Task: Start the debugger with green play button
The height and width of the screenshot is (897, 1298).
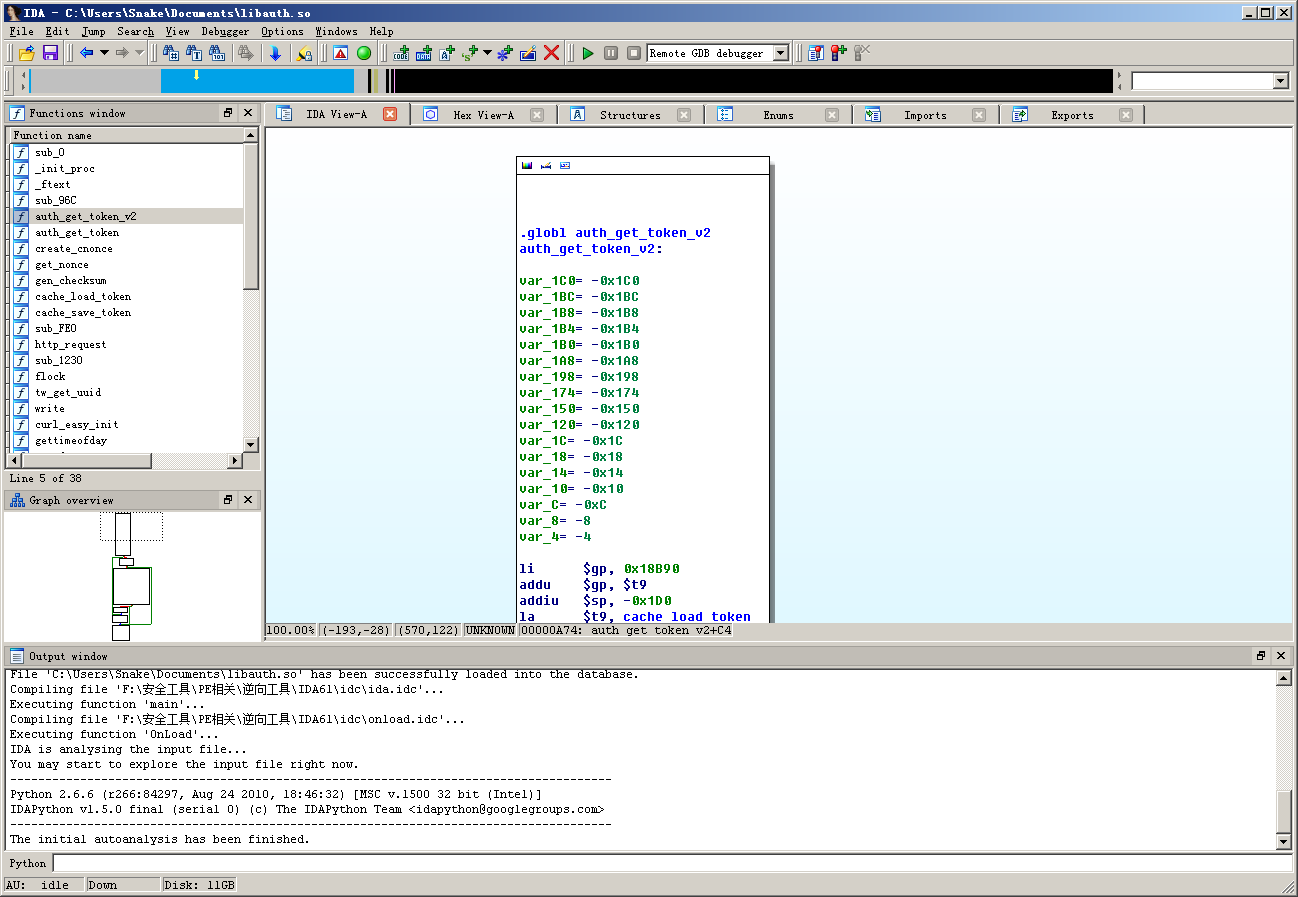Action: coord(588,53)
